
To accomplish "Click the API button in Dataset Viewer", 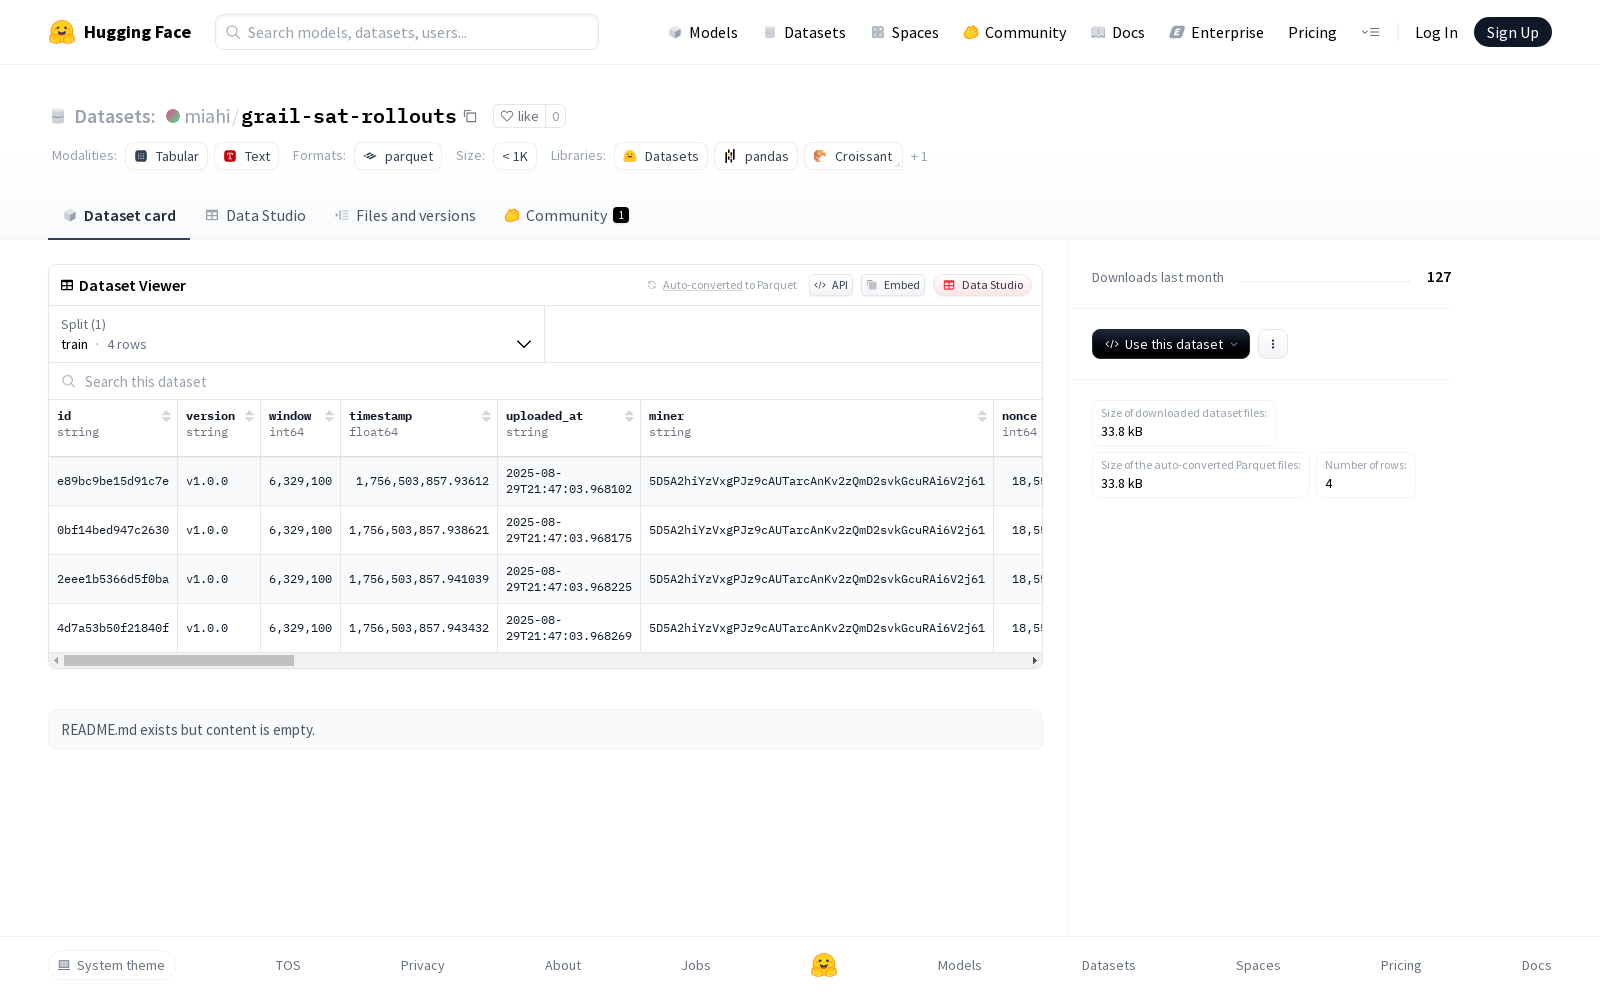I will (831, 285).
